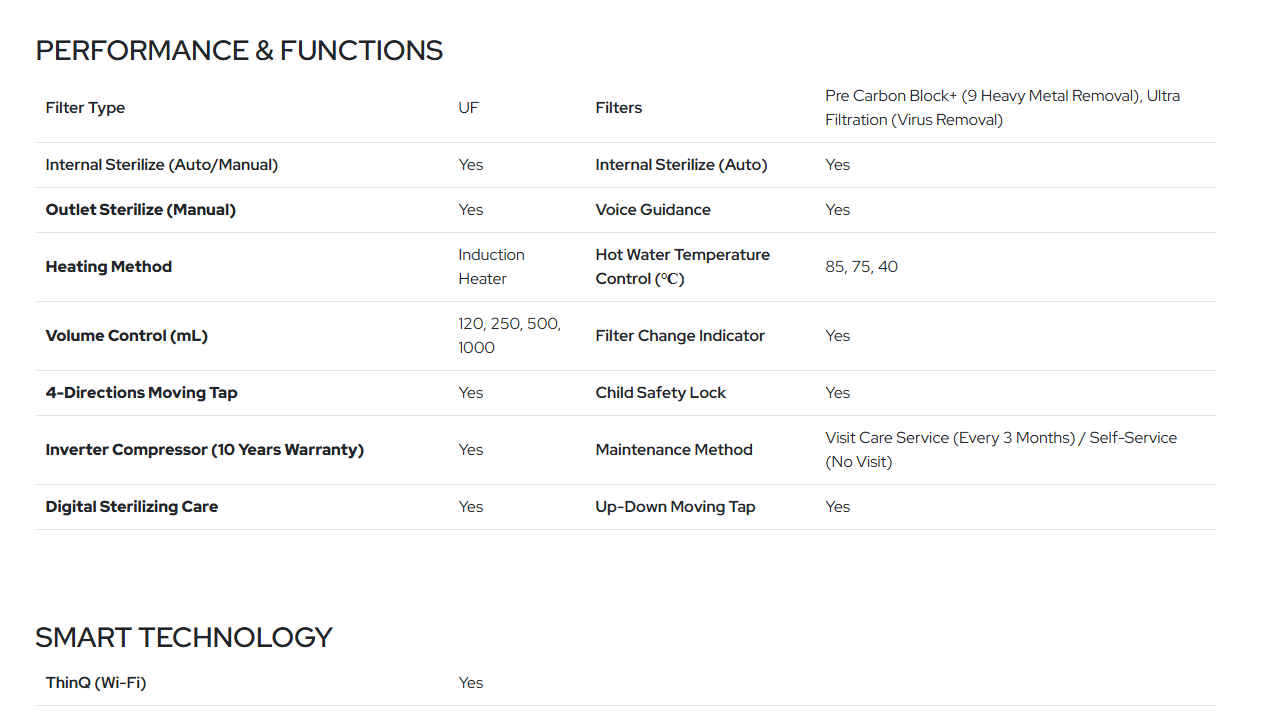Select Internal Sterilize (Auto/Manual) label
This screenshot has width=1276, height=728.
pyautogui.click(x=162, y=165)
